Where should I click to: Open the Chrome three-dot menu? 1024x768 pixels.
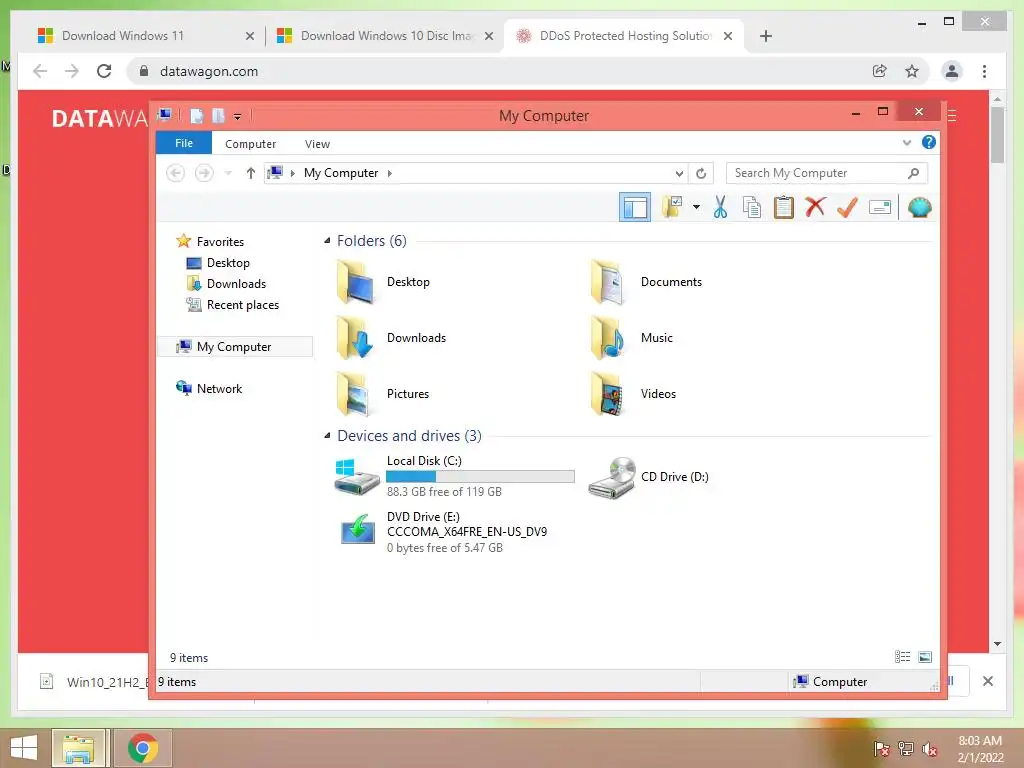click(x=984, y=71)
